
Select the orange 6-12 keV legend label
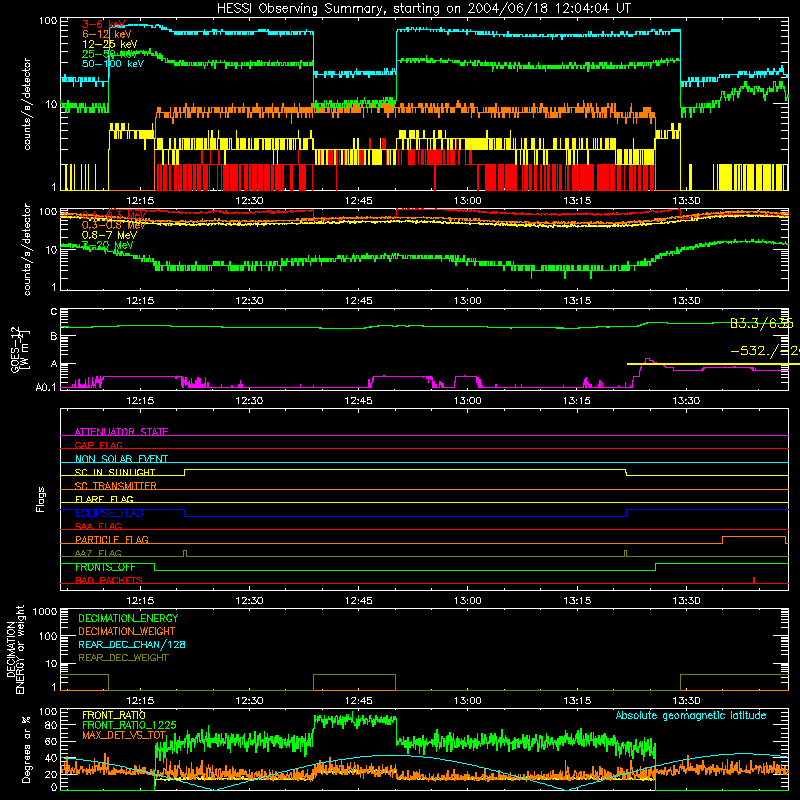[x=107, y=34]
